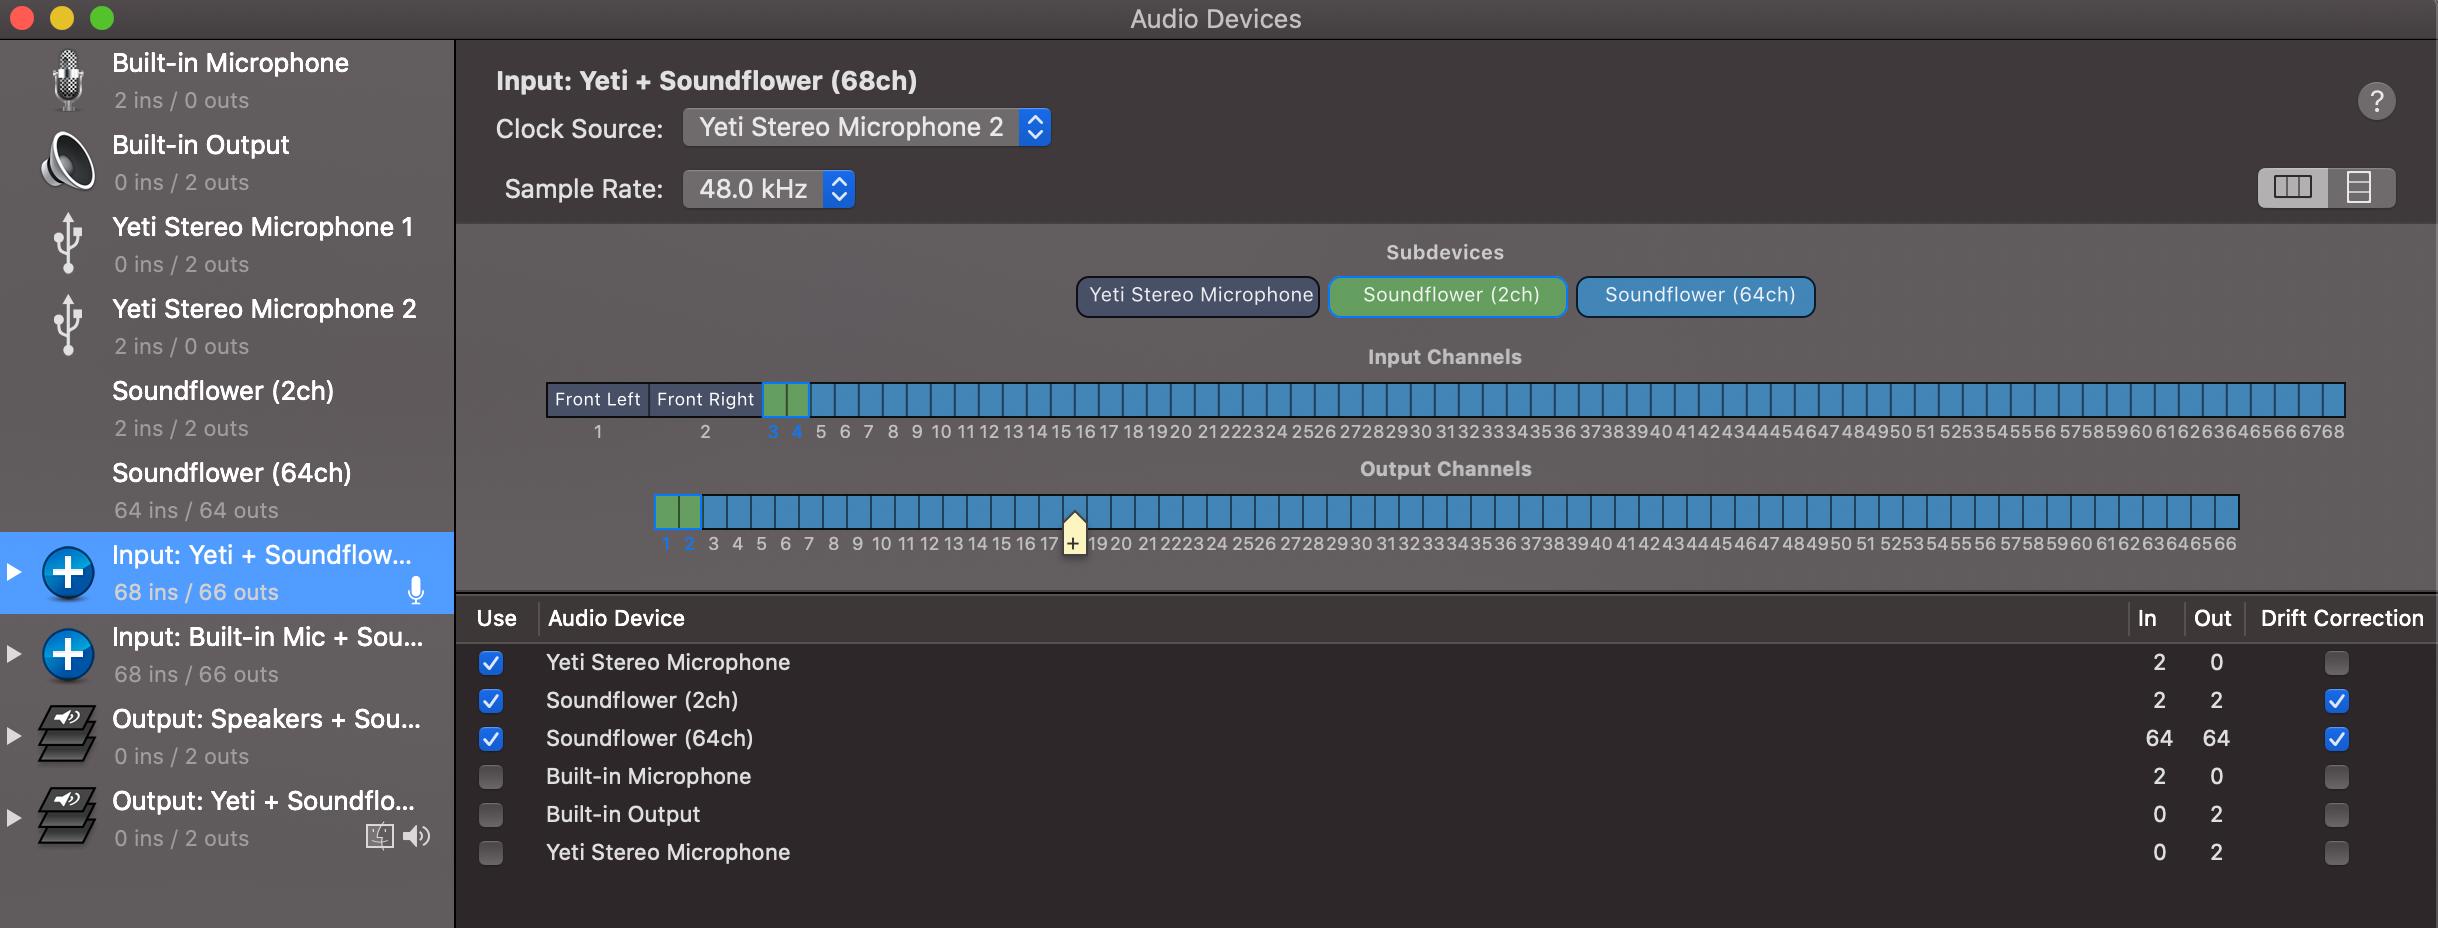The width and height of the screenshot is (2438, 928).
Task: Click green input channel 3 block
Action: coord(774,400)
